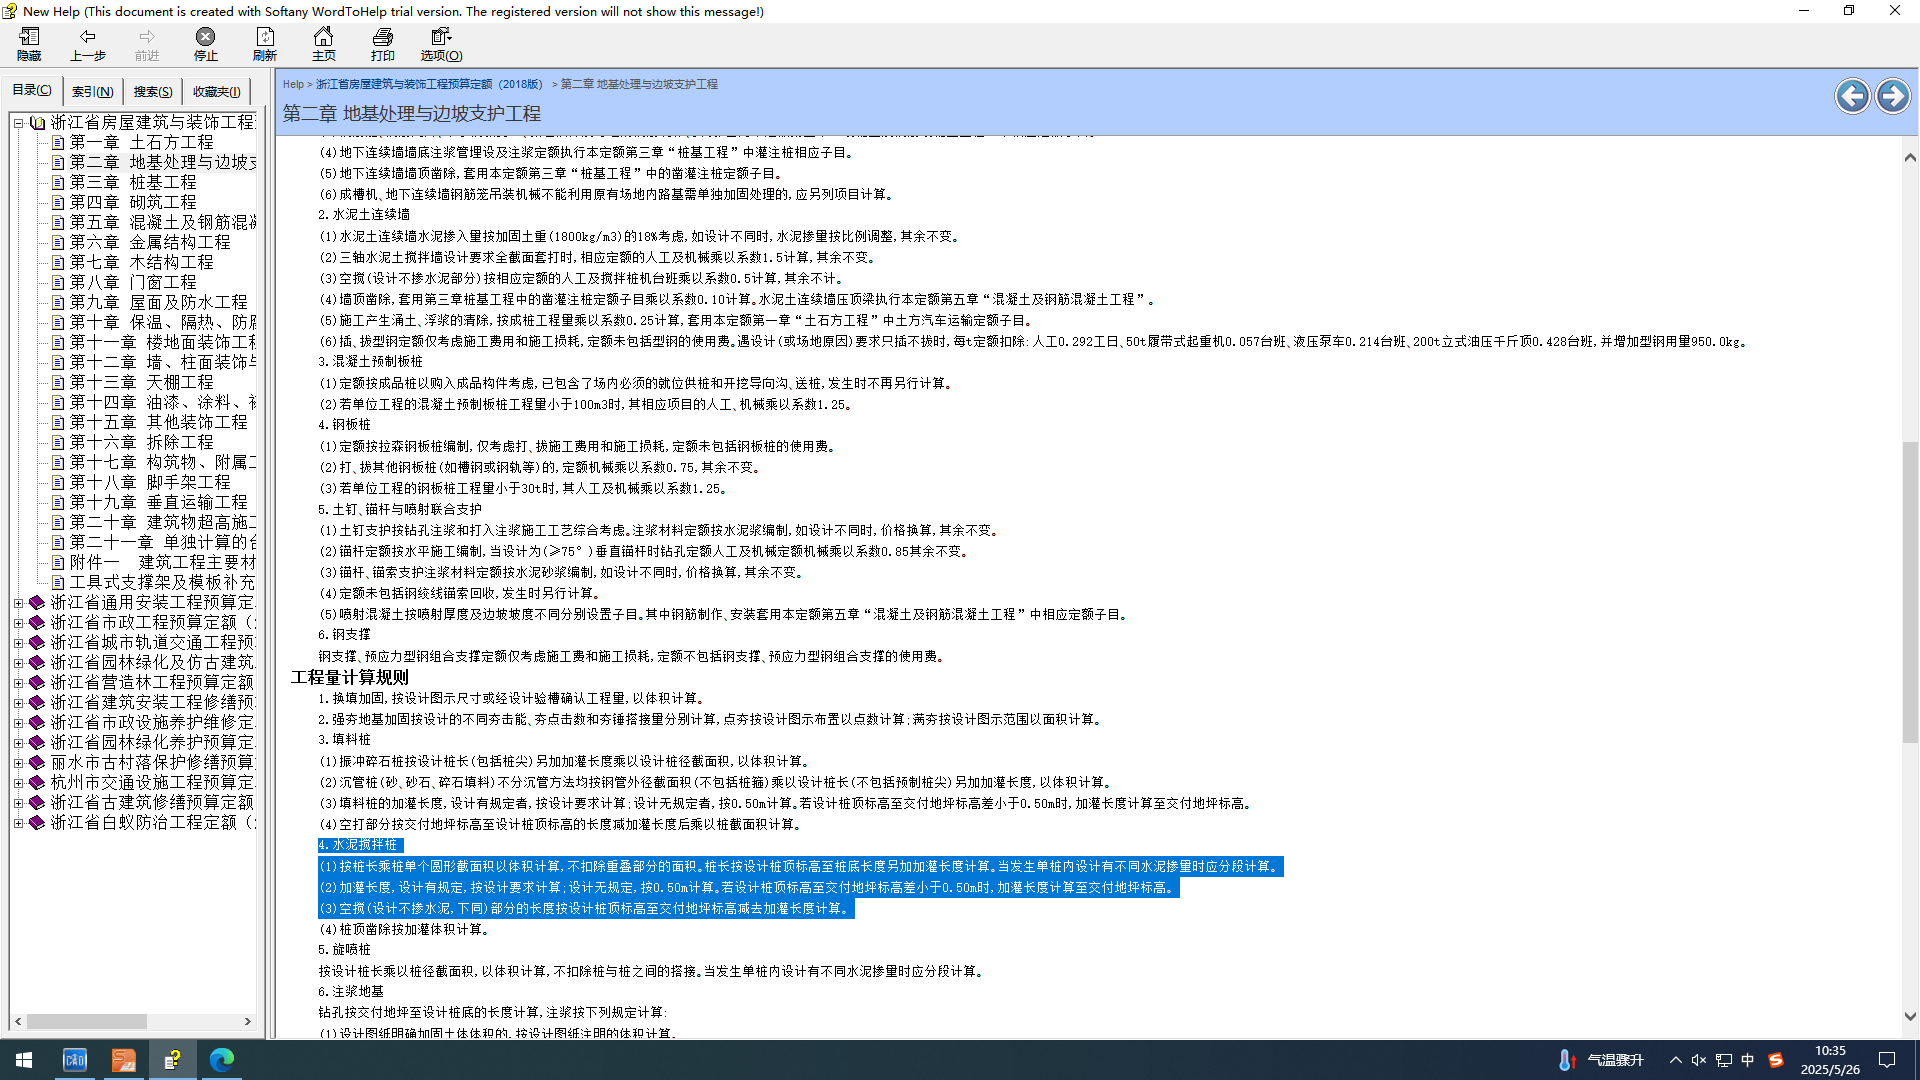Click the Help breadcrumb link
Image resolution: width=1920 pixels, height=1080 pixels.
[x=293, y=84]
